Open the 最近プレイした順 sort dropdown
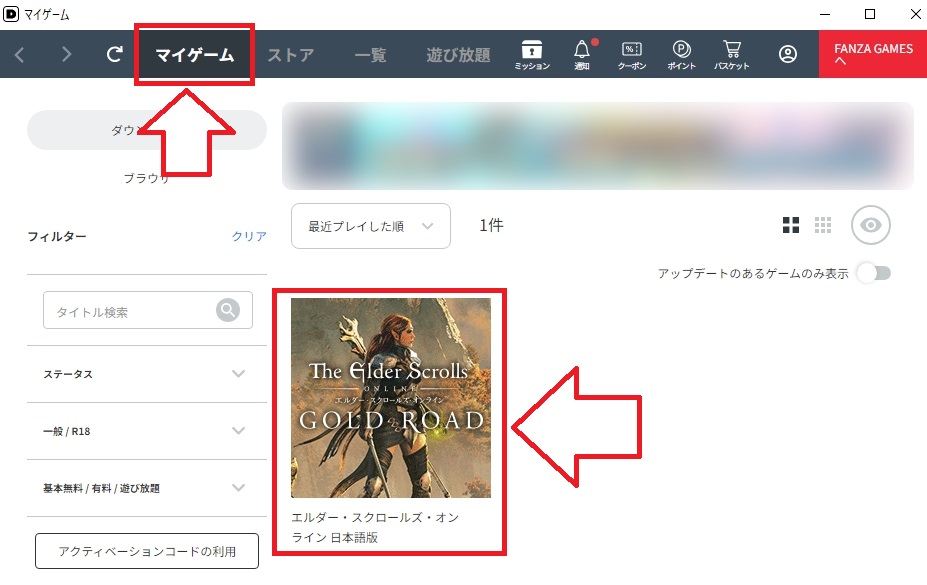Screen dimensions: 927x585 click(x=371, y=226)
